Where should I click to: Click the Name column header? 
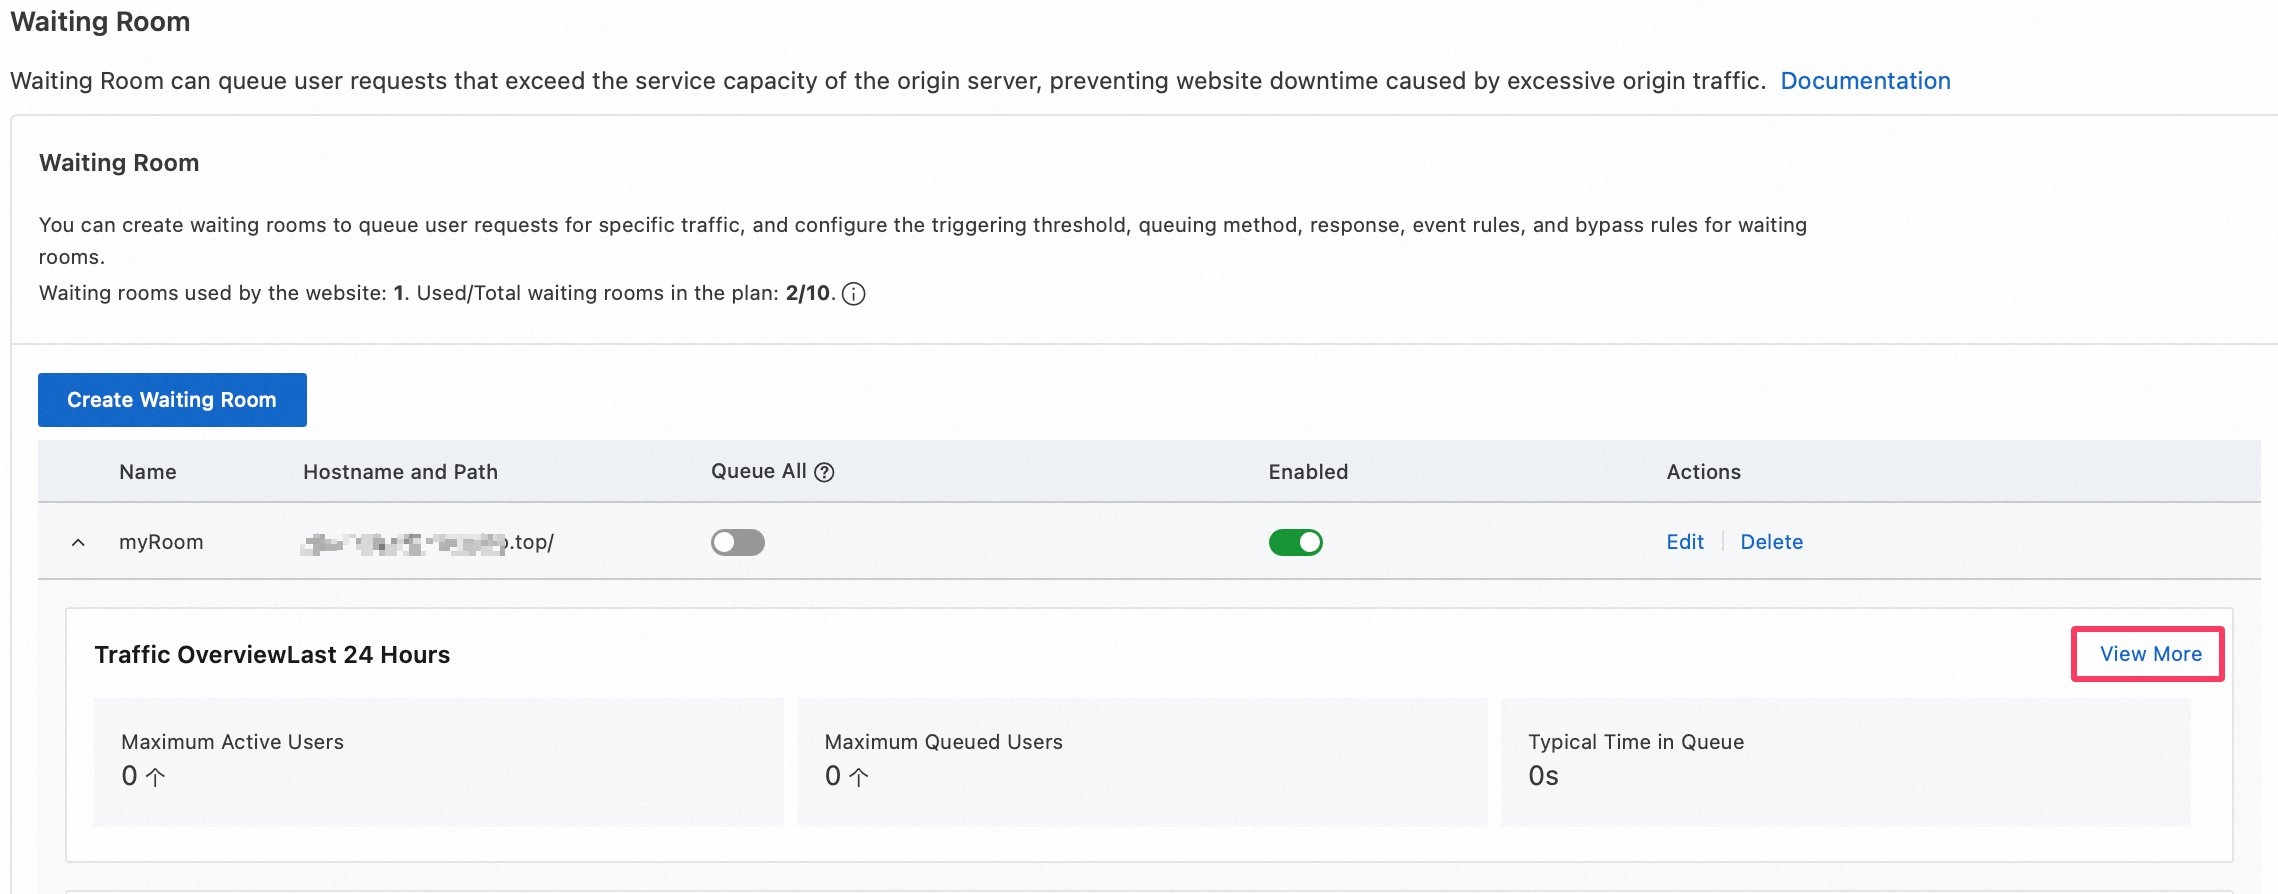click(148, 472)
